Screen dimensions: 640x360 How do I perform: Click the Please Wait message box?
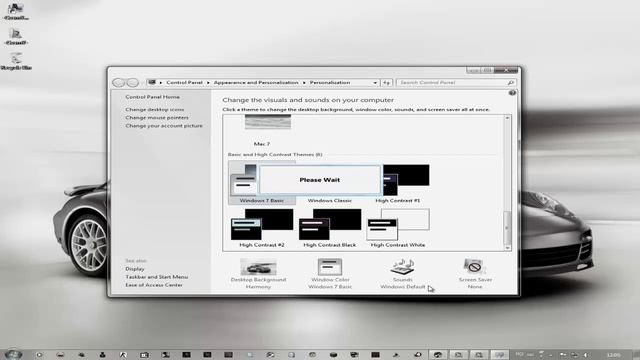[320, 180]
